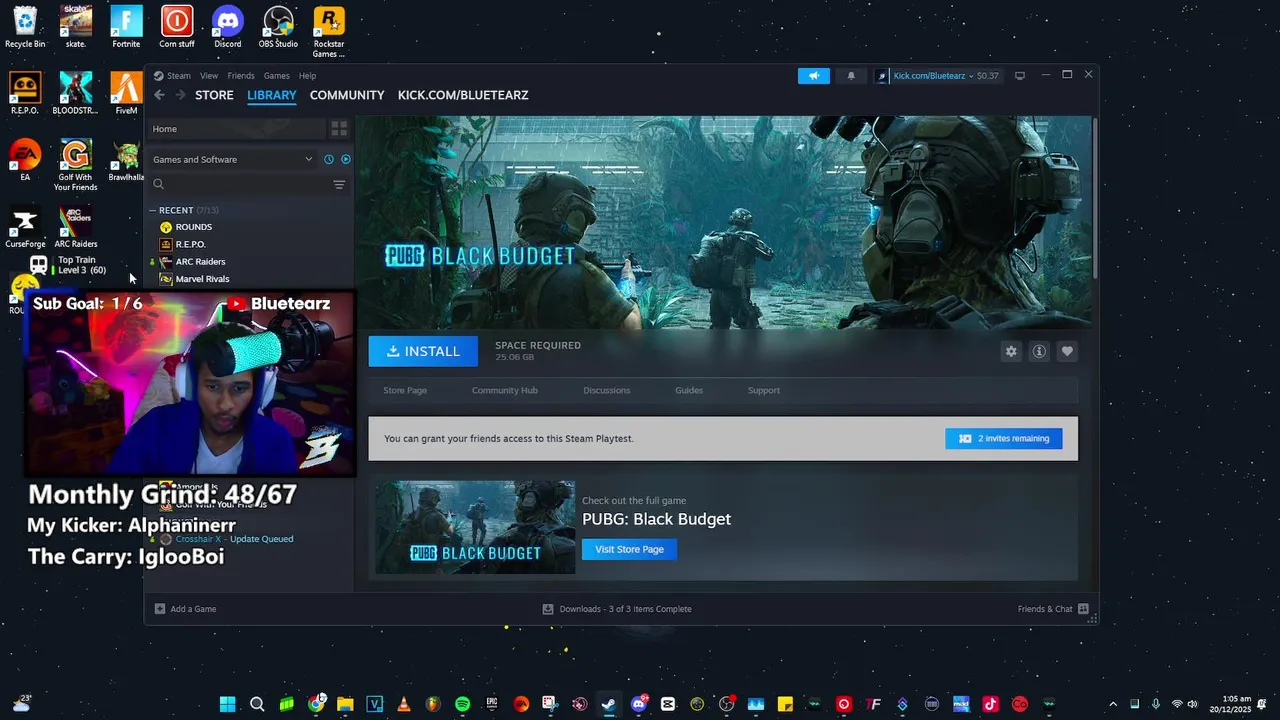
Task: Open game settings gear icon
Action: click(1011, 351)
